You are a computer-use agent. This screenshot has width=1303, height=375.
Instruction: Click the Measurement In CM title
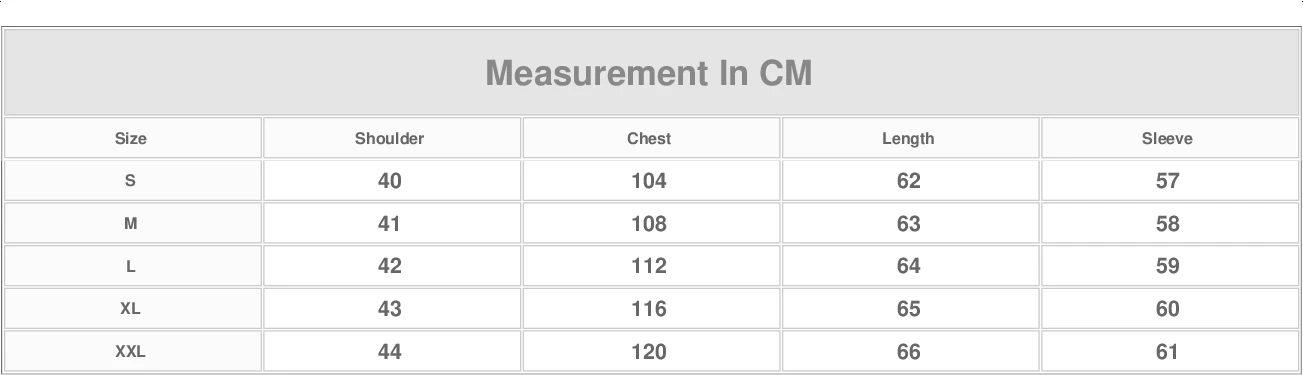tap(649, 73)
